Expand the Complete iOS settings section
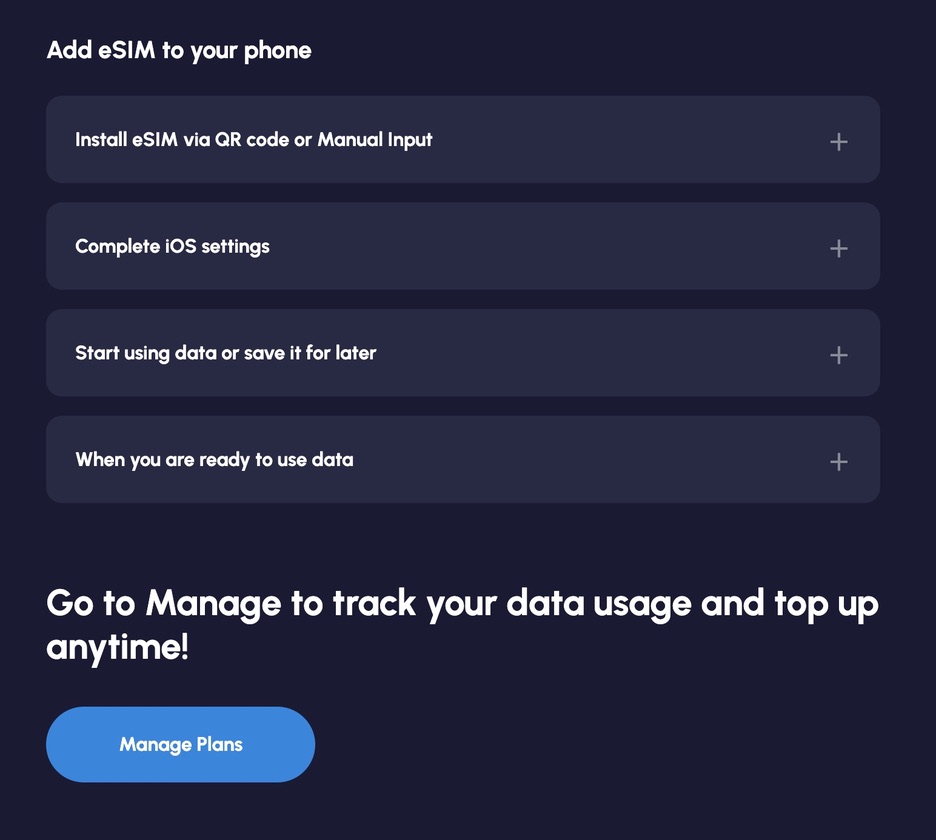936x840 pixels. click(462, 246)
